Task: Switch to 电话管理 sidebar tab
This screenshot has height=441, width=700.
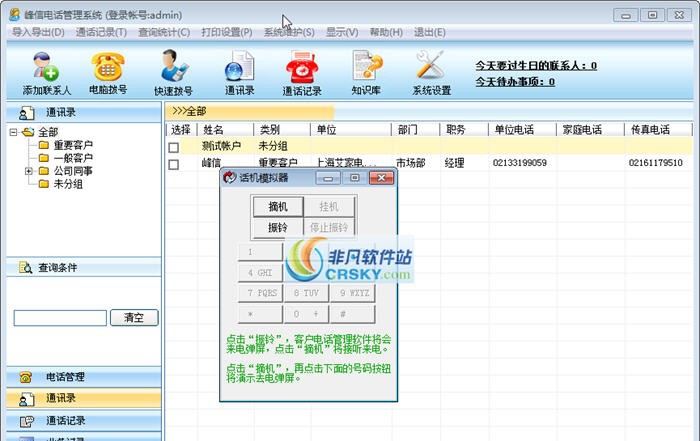Action: coord(84,377)
